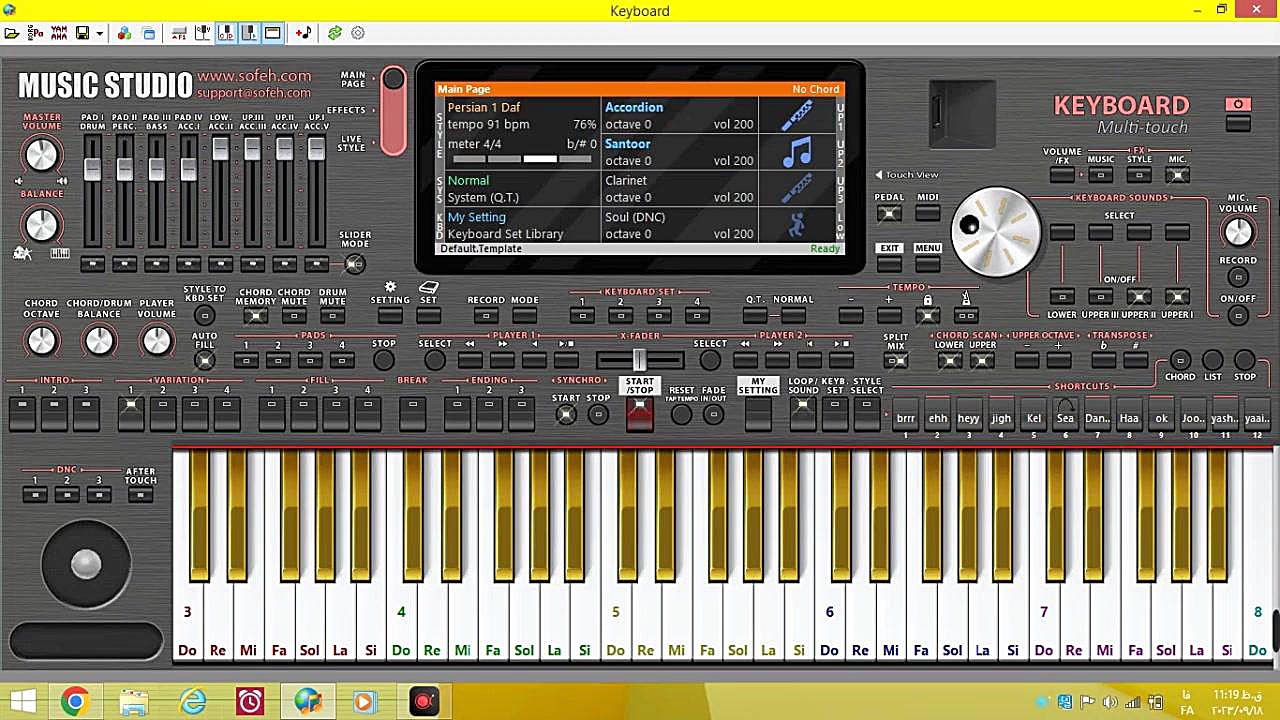This screenshot has width=1280, height=720.
Task: Click the Player 1 rewind button
Action: (470, 360)
